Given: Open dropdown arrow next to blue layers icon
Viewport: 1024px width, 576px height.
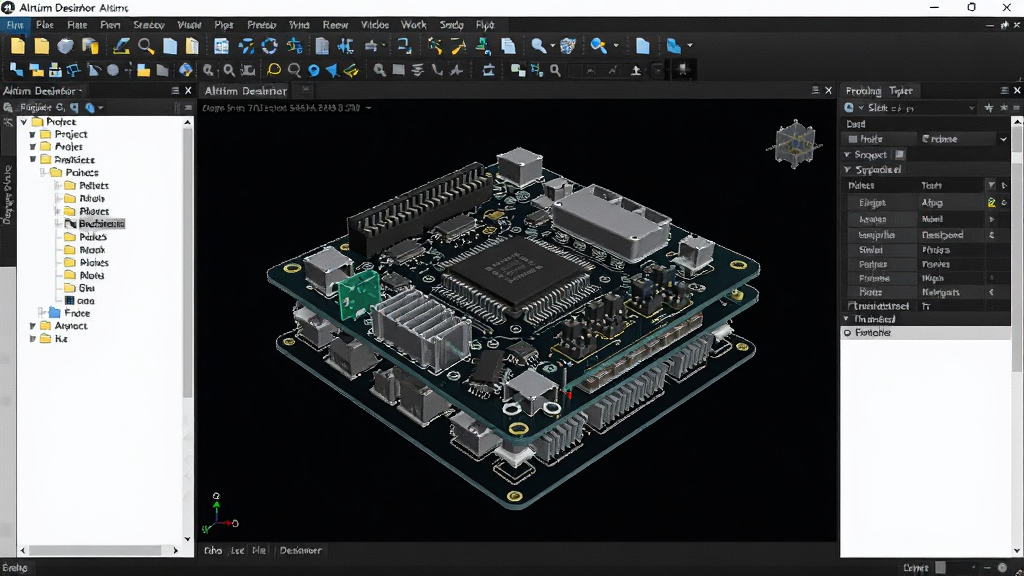Looking at the screenshot, I should [690, 46].
